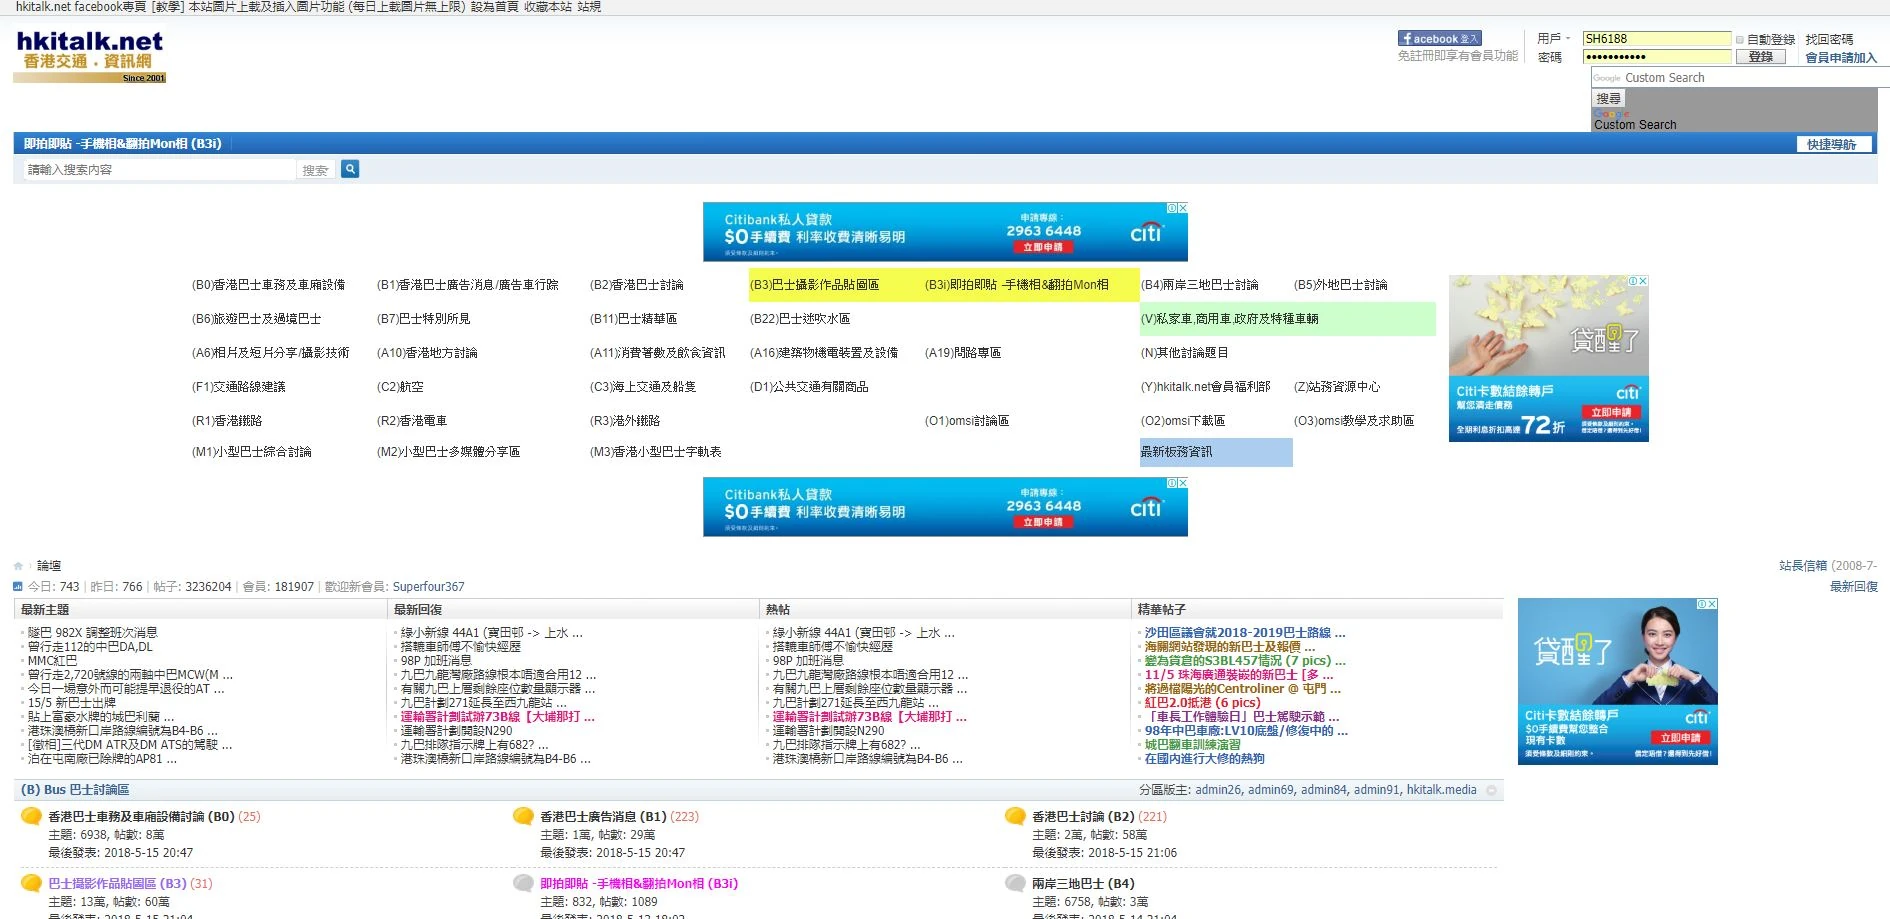
Task: Focus the Google Custom Search box
Action: (x=1738, y=77)
